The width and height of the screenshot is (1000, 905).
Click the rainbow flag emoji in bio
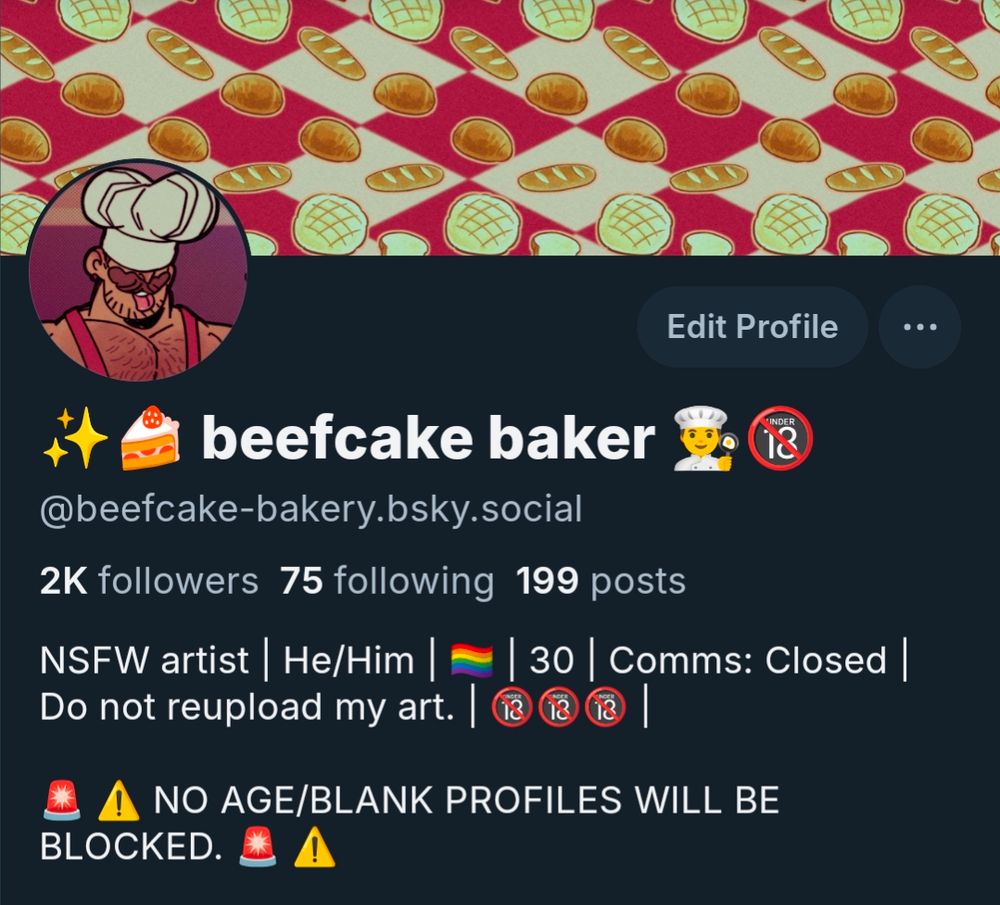pyautogui.click(x=472, y=660)
